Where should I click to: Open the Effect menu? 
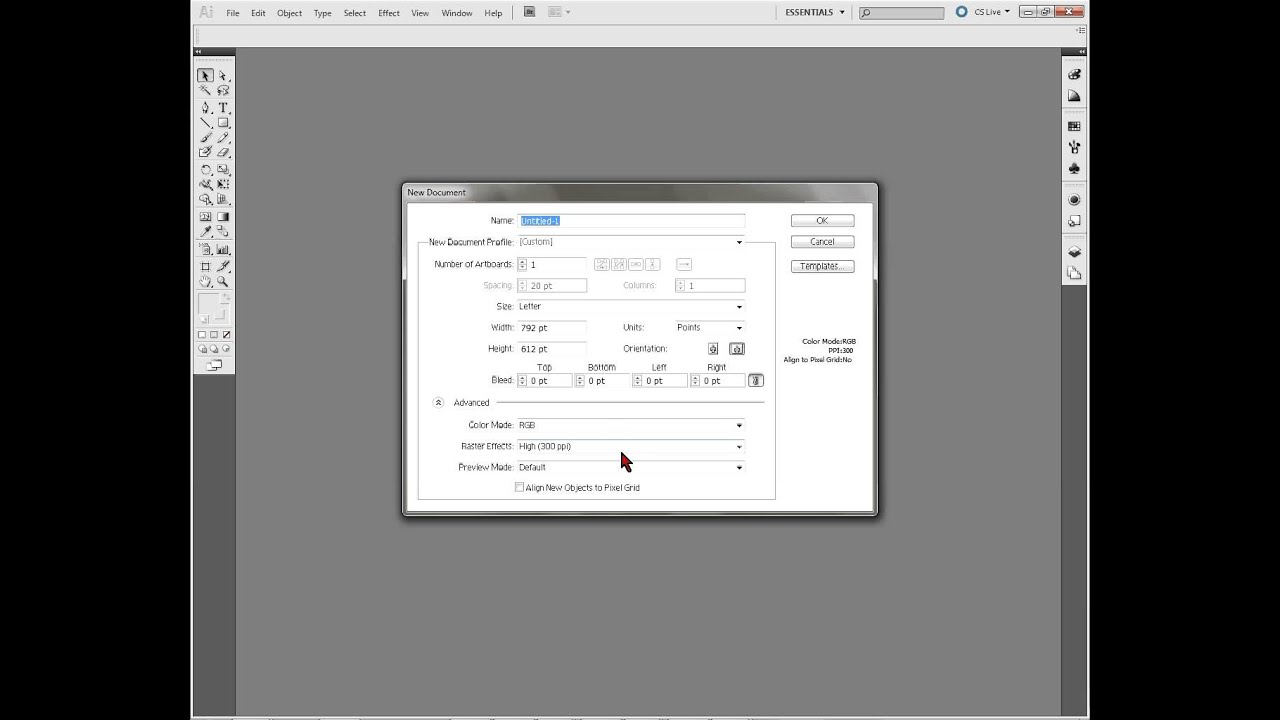tap(389, 13)
